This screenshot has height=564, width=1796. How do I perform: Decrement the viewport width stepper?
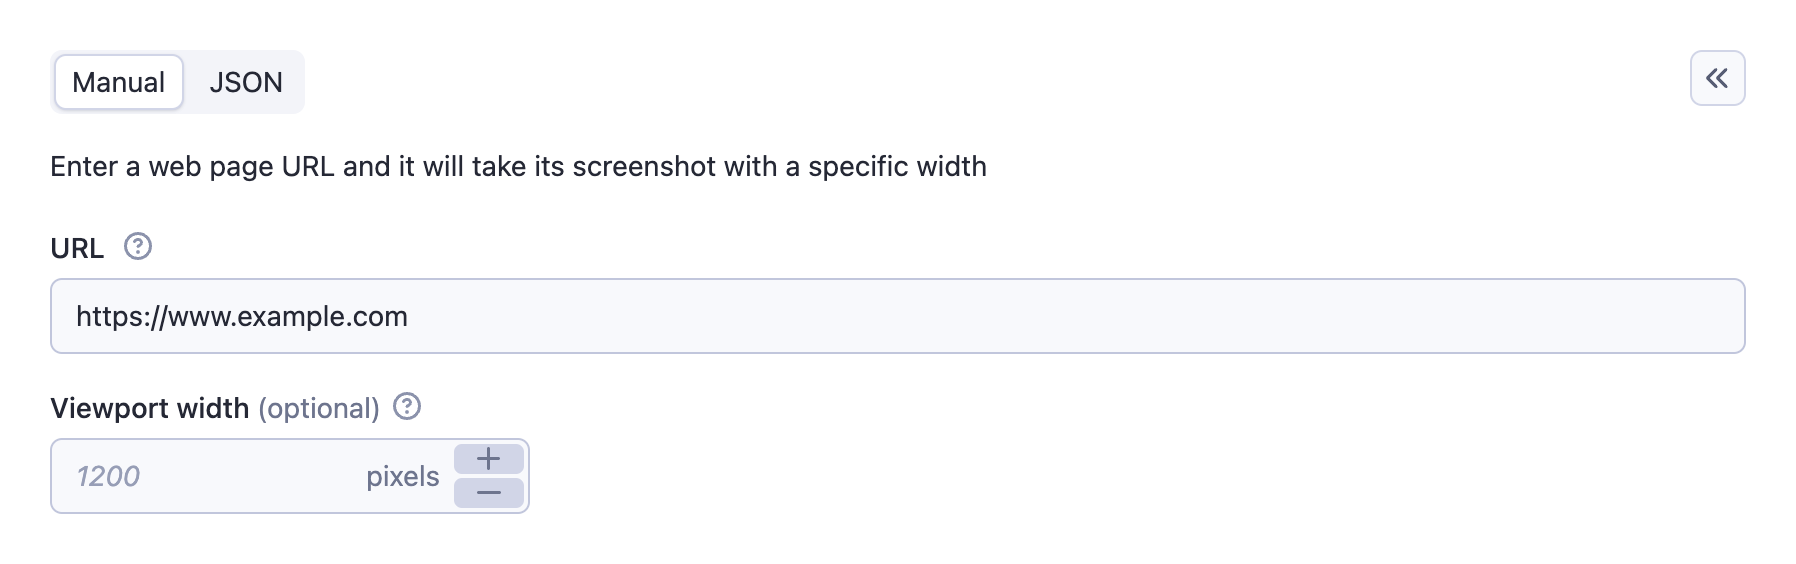[x=489, y=492]
